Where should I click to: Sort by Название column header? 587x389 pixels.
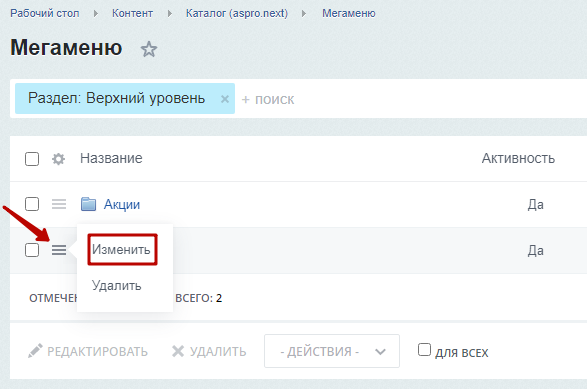click(x=111, y=158)
